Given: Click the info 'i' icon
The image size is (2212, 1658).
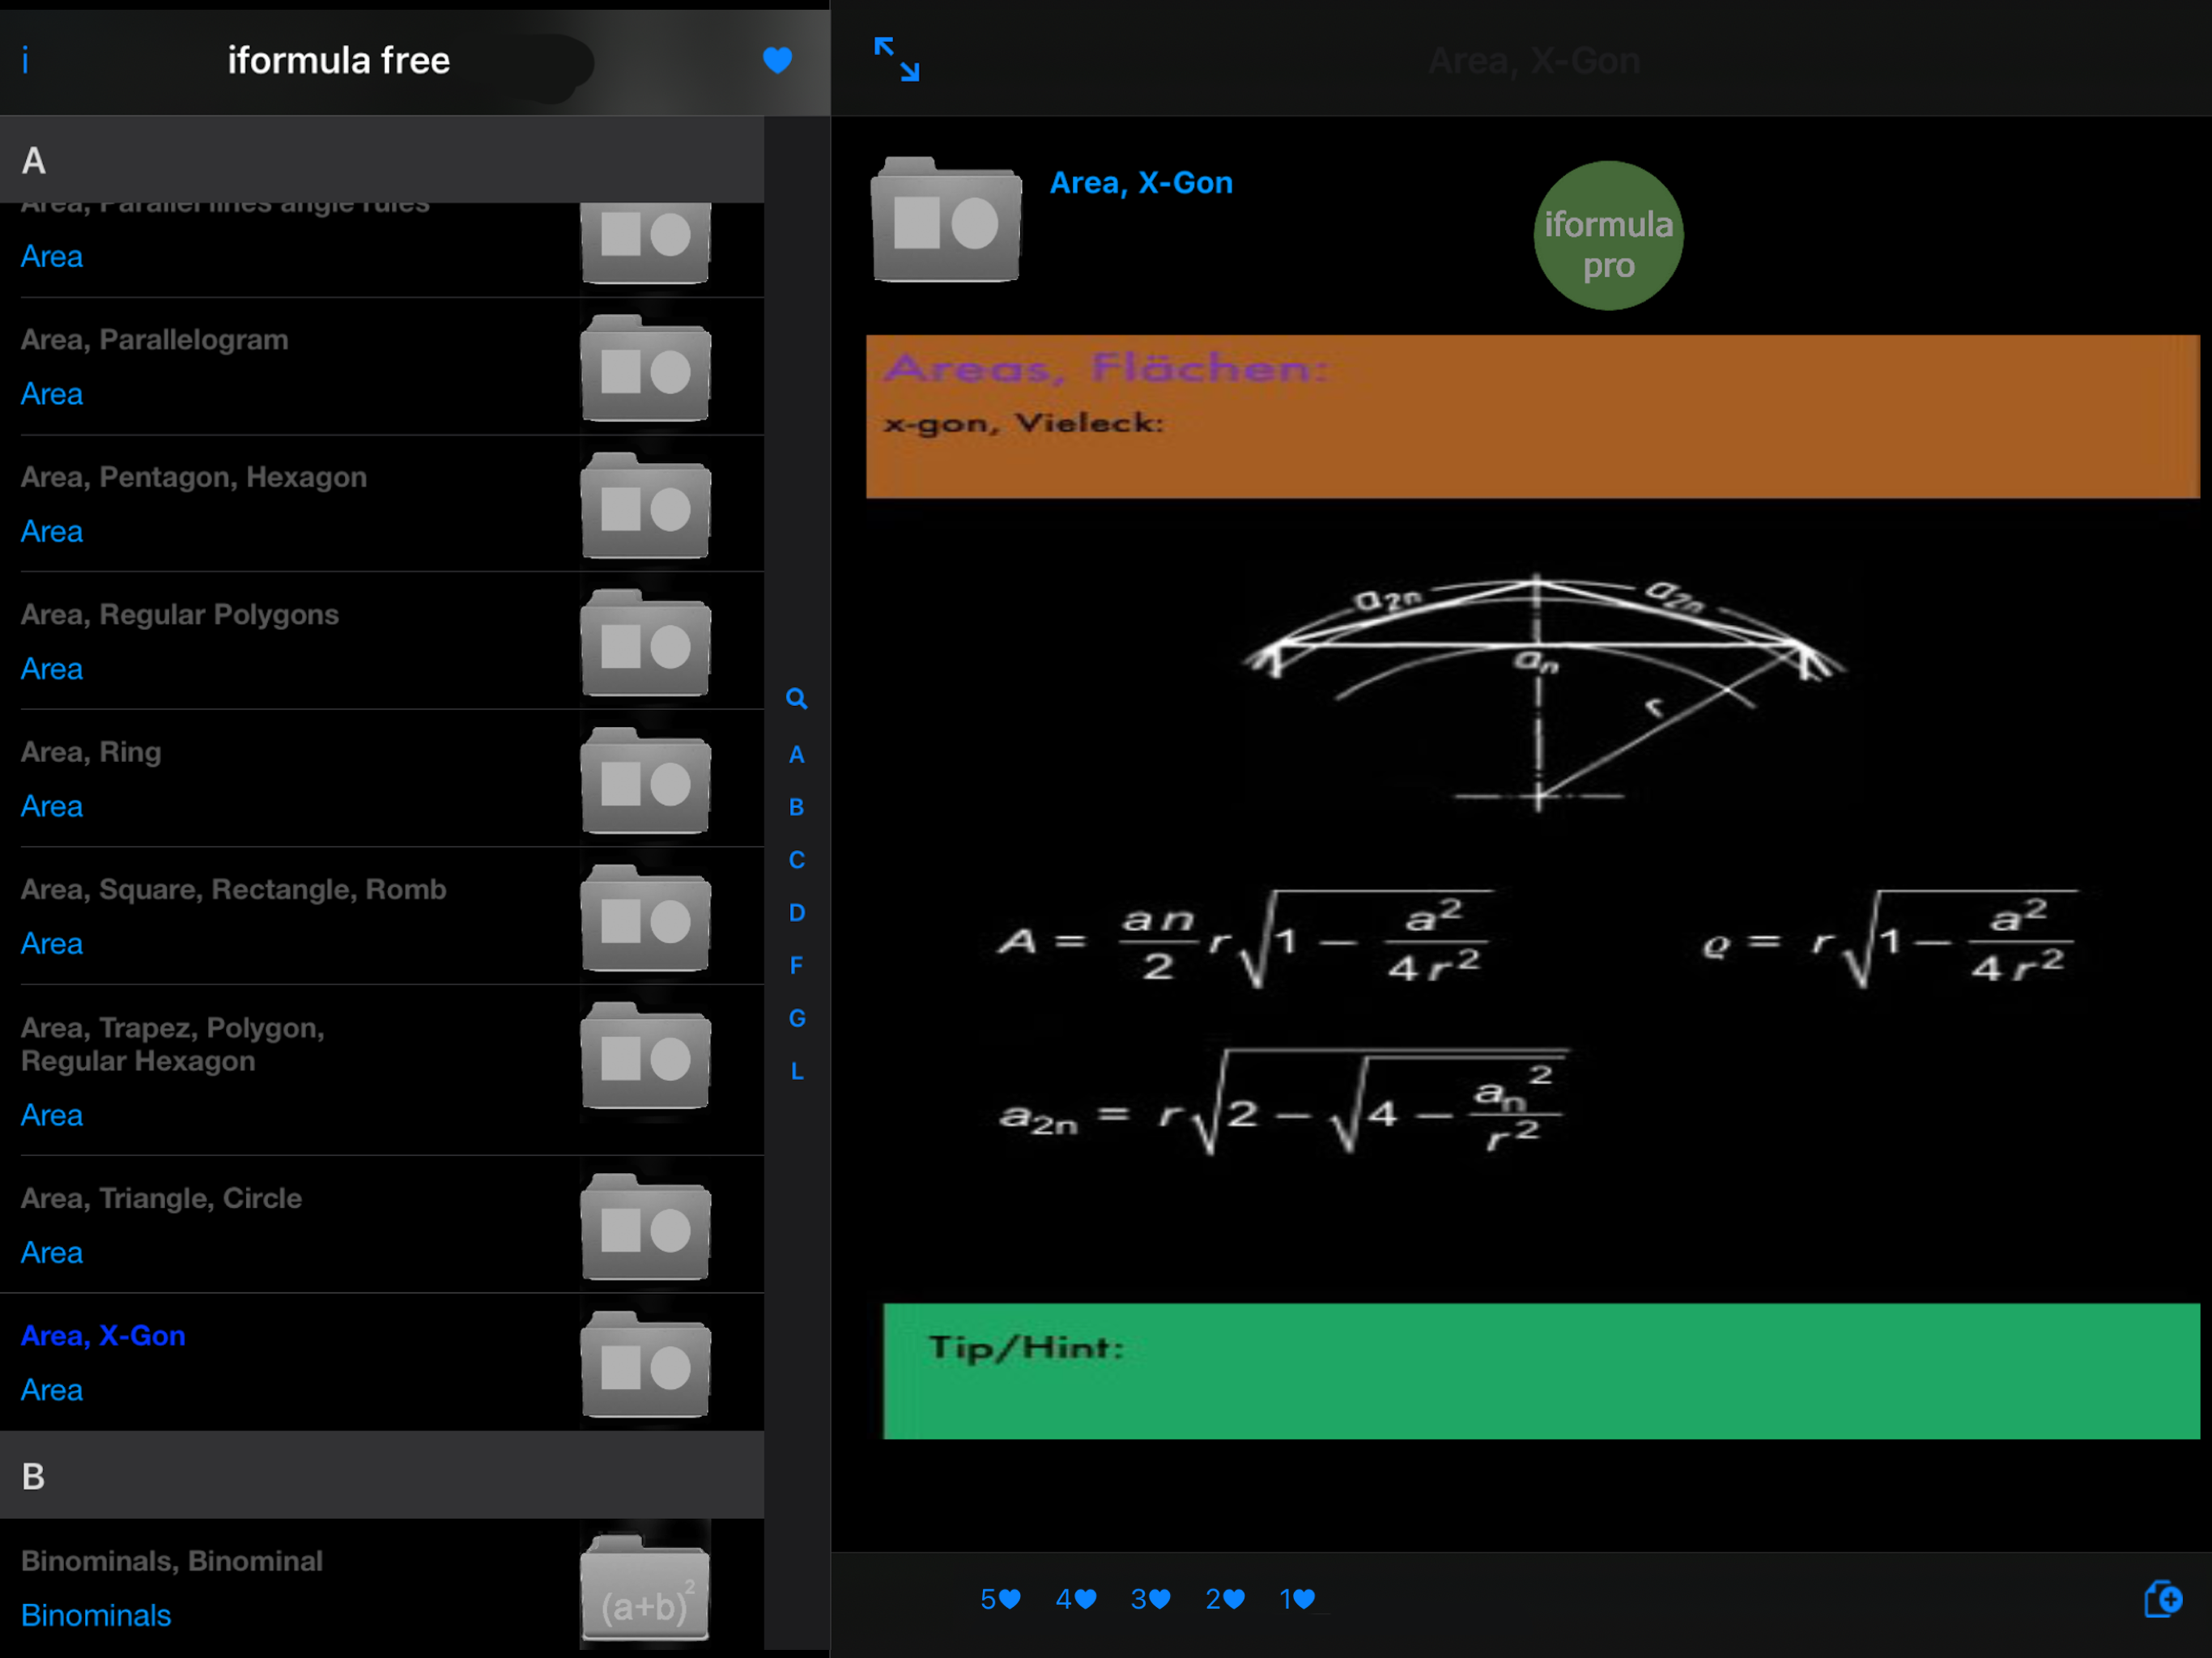Looking at the screenshot, I should [x=25, y=61].
